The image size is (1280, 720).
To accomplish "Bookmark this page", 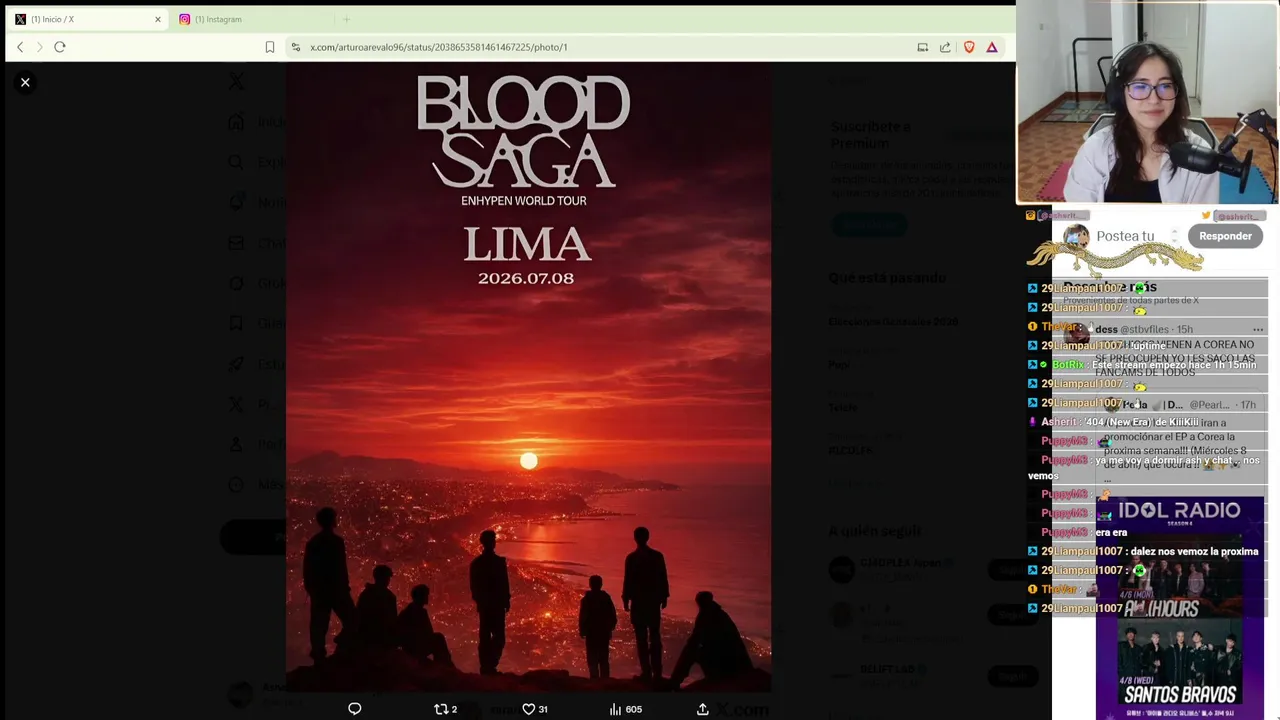I will [x=270, y=47].
